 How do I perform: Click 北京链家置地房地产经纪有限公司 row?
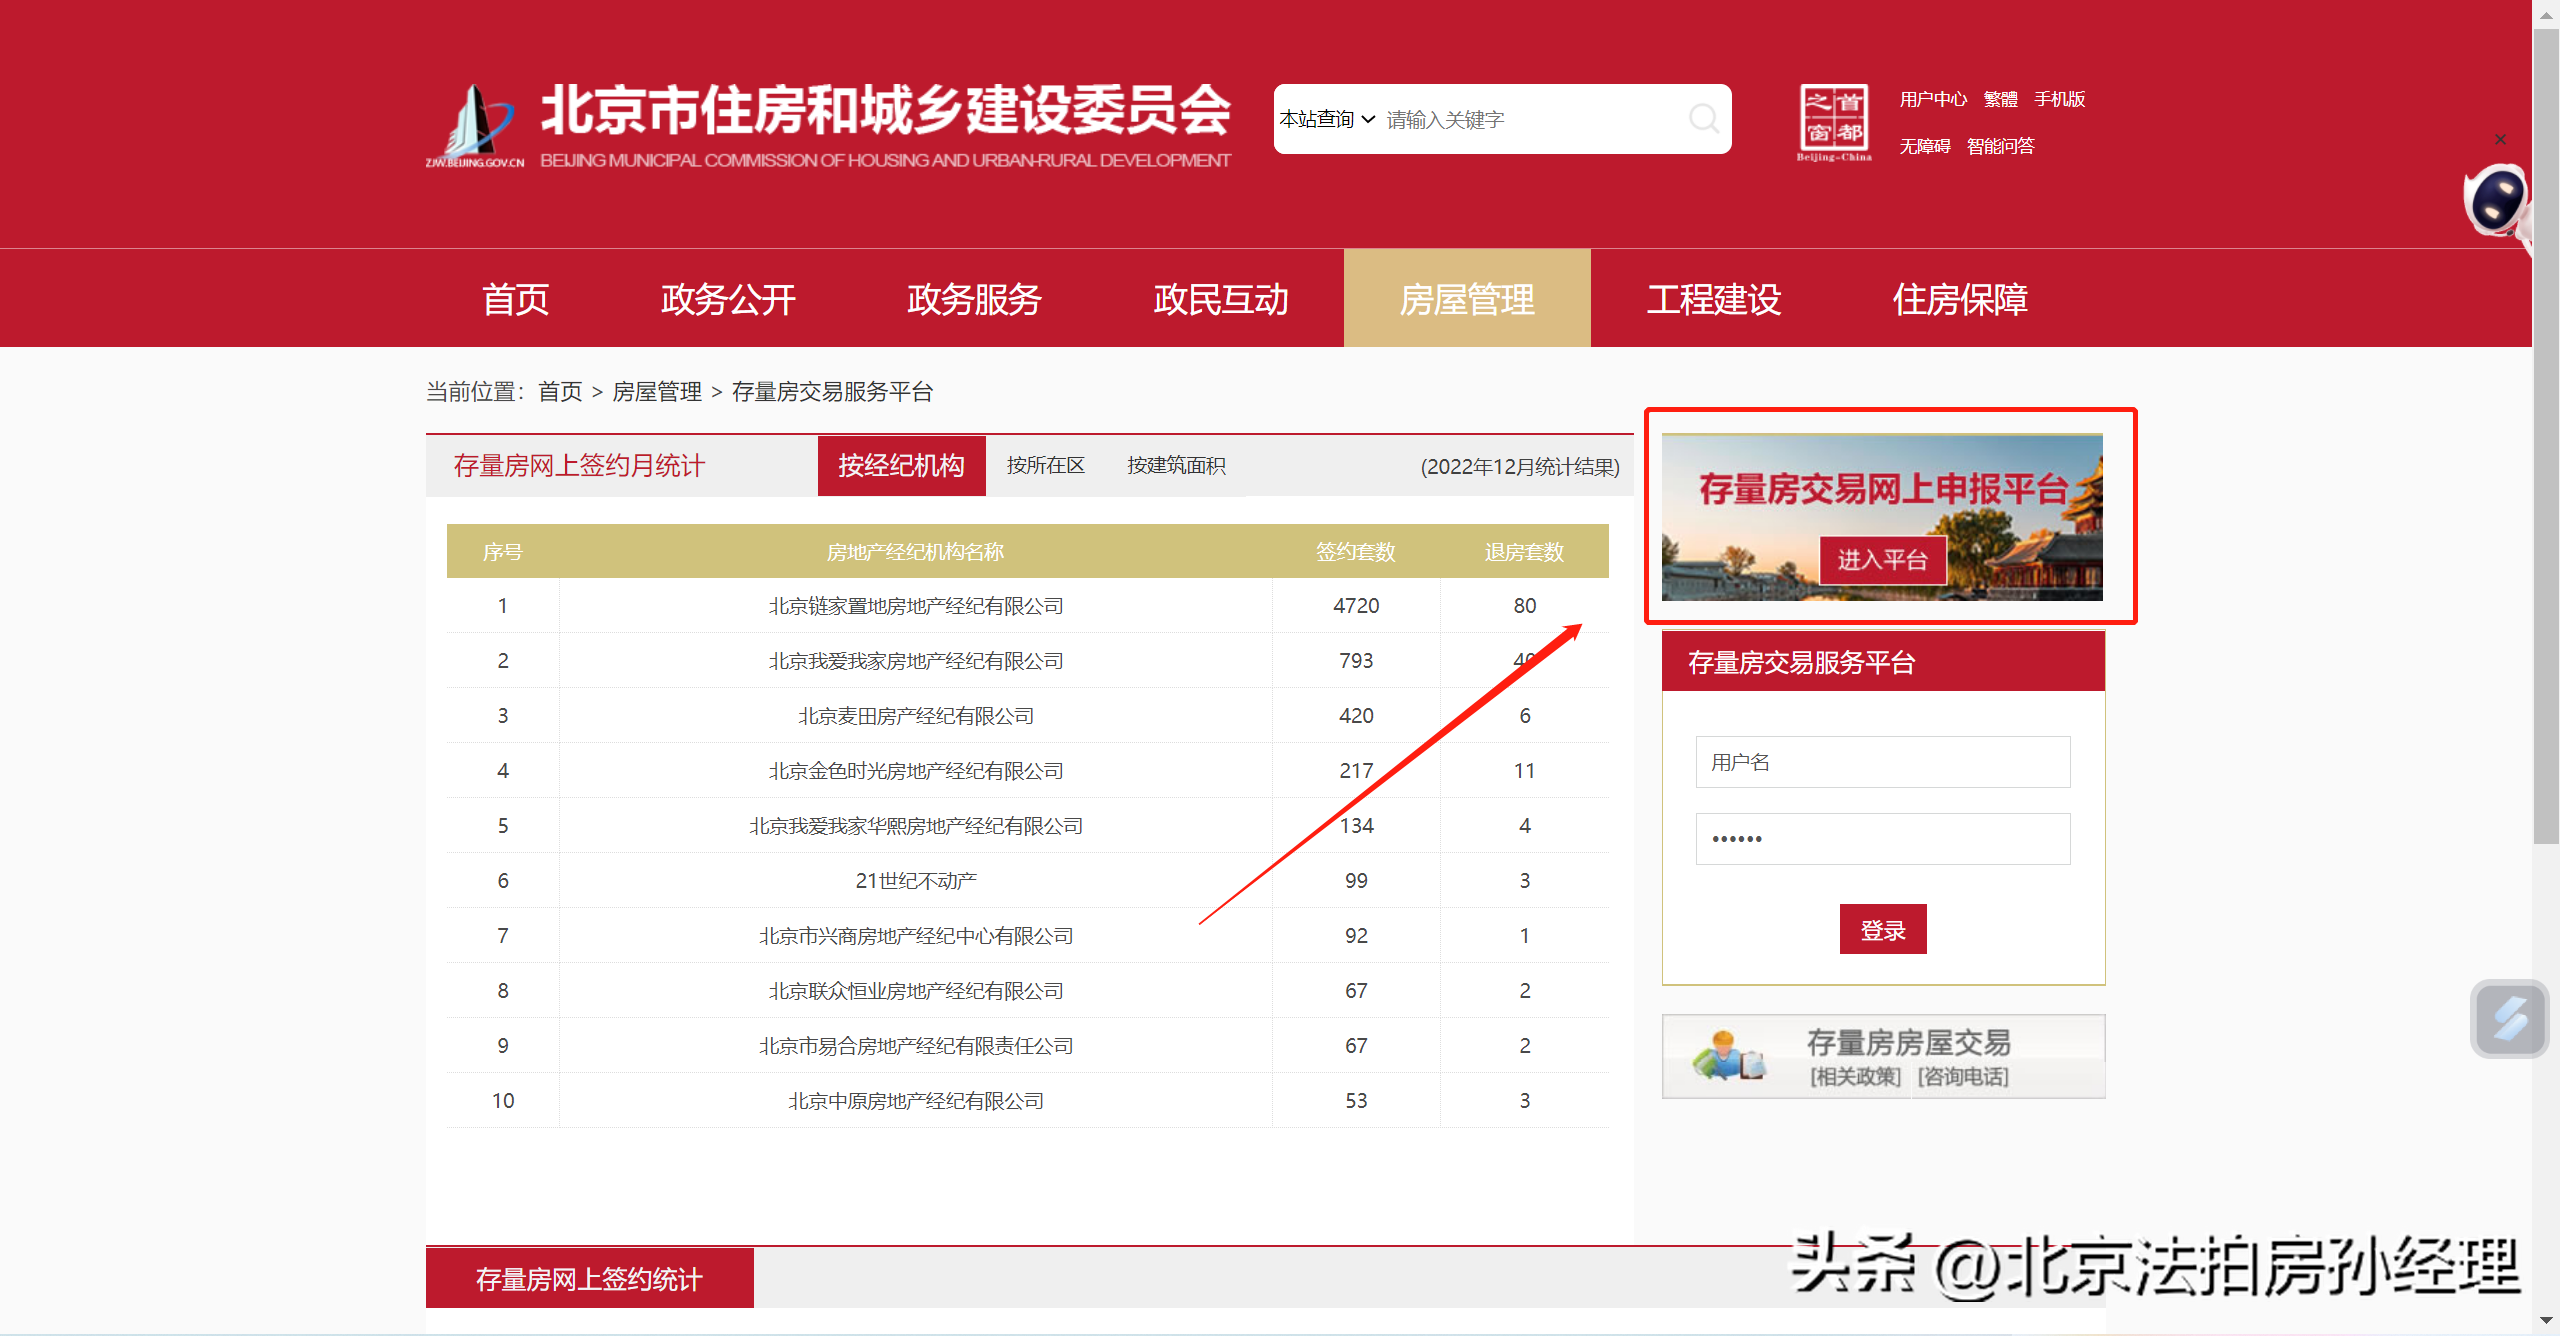point(1028,606)
